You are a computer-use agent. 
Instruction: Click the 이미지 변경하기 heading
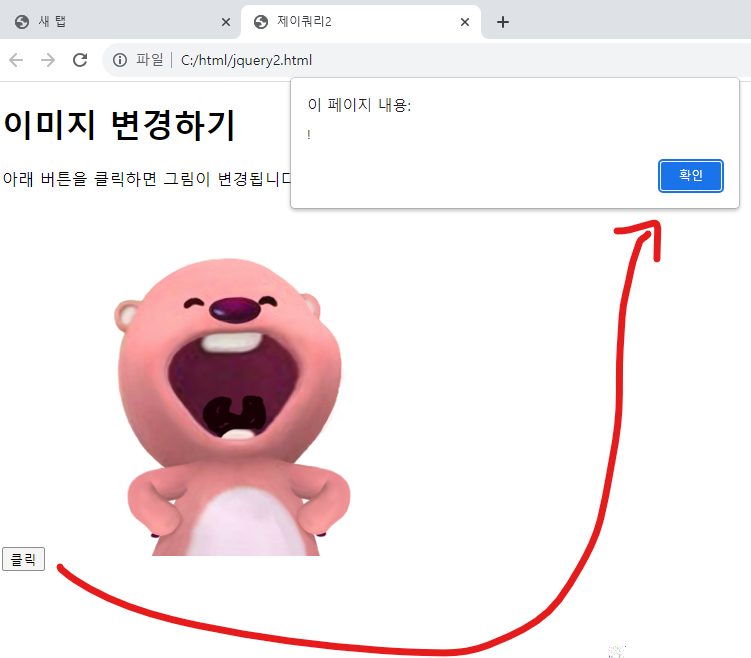click(x=119, y=125)
